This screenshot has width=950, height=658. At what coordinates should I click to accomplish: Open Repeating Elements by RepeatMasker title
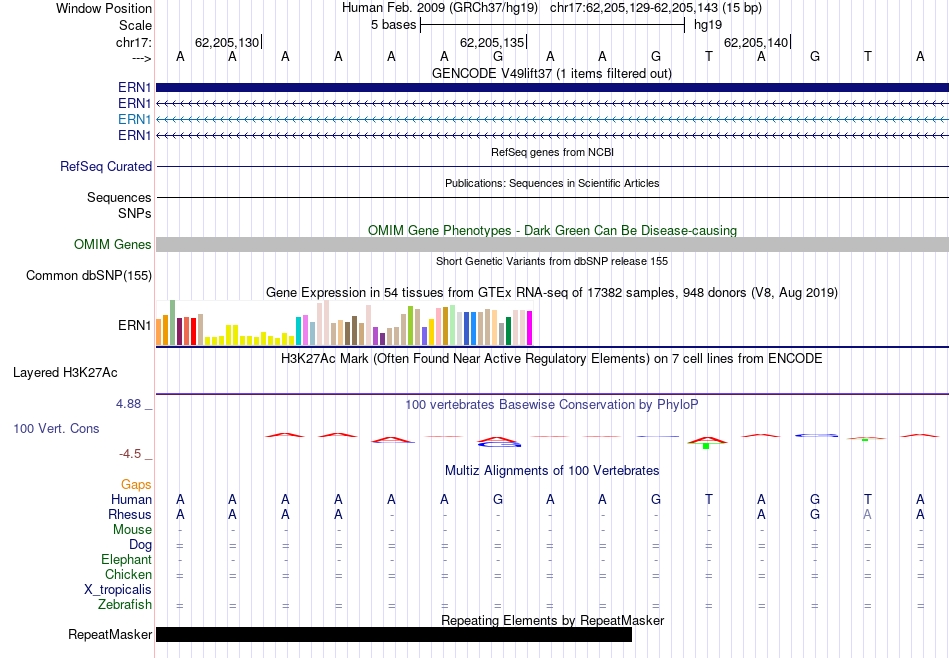tap(552, 620)
